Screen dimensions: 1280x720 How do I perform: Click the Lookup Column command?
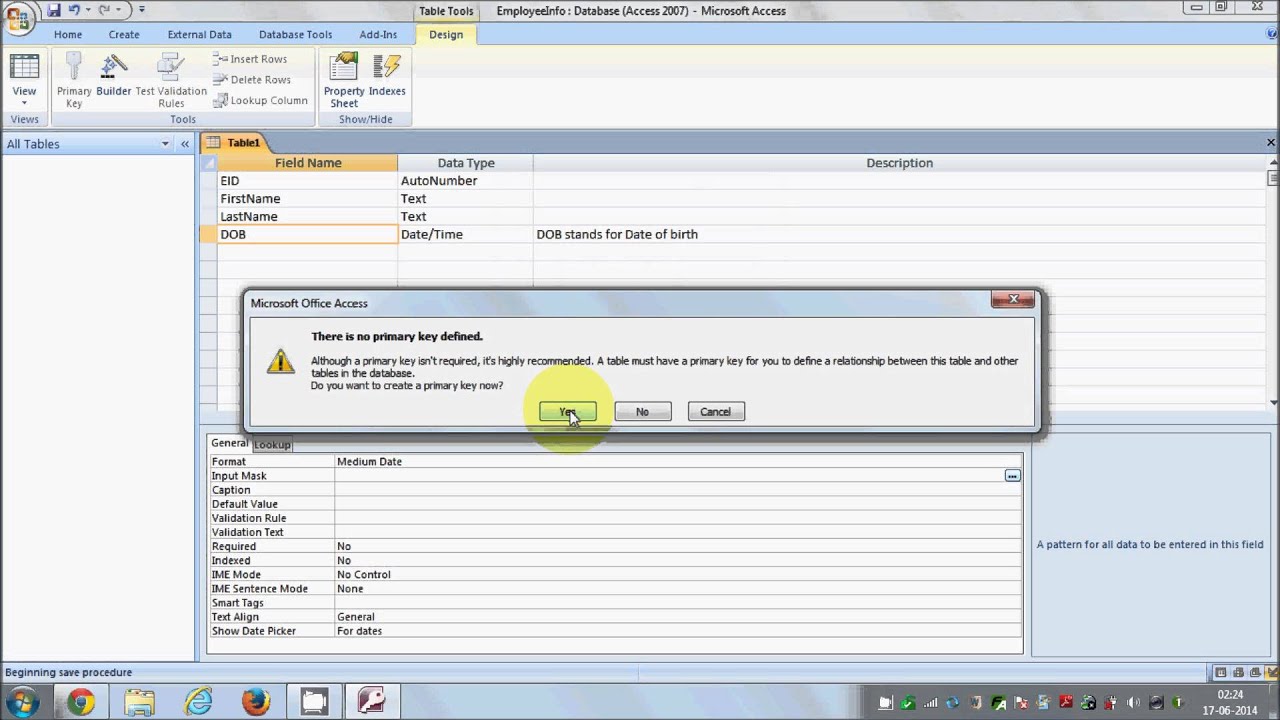tap(260, 101)
